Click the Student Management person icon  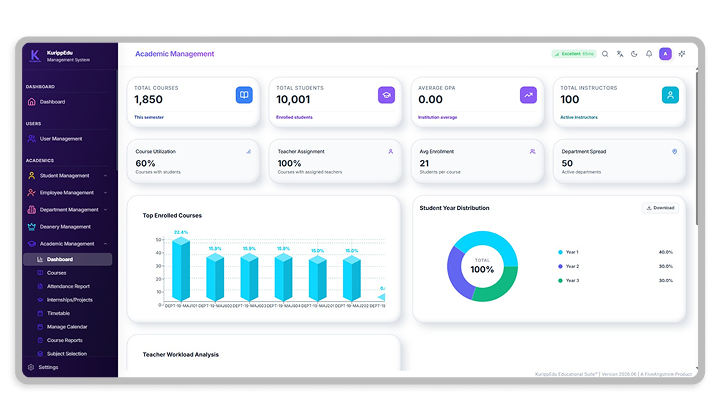pos(31,176)
